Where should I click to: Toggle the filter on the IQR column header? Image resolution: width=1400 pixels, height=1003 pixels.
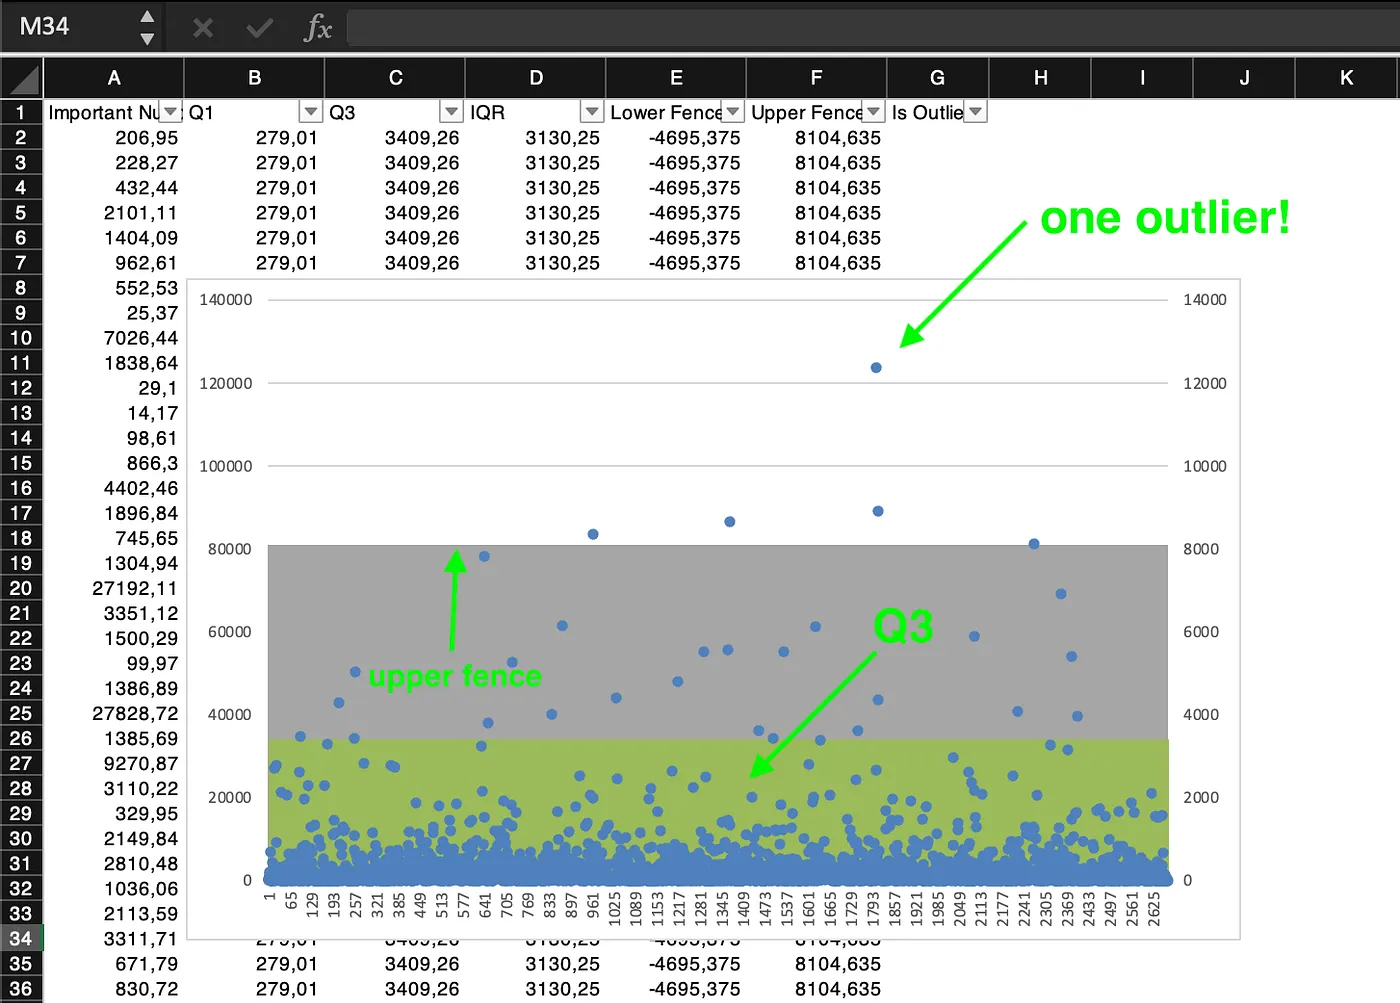click(591, 112)
